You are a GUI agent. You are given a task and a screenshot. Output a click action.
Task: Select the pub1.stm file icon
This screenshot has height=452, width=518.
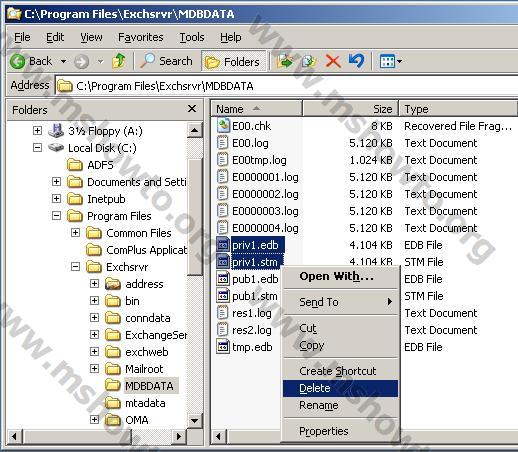coord(223,296)
